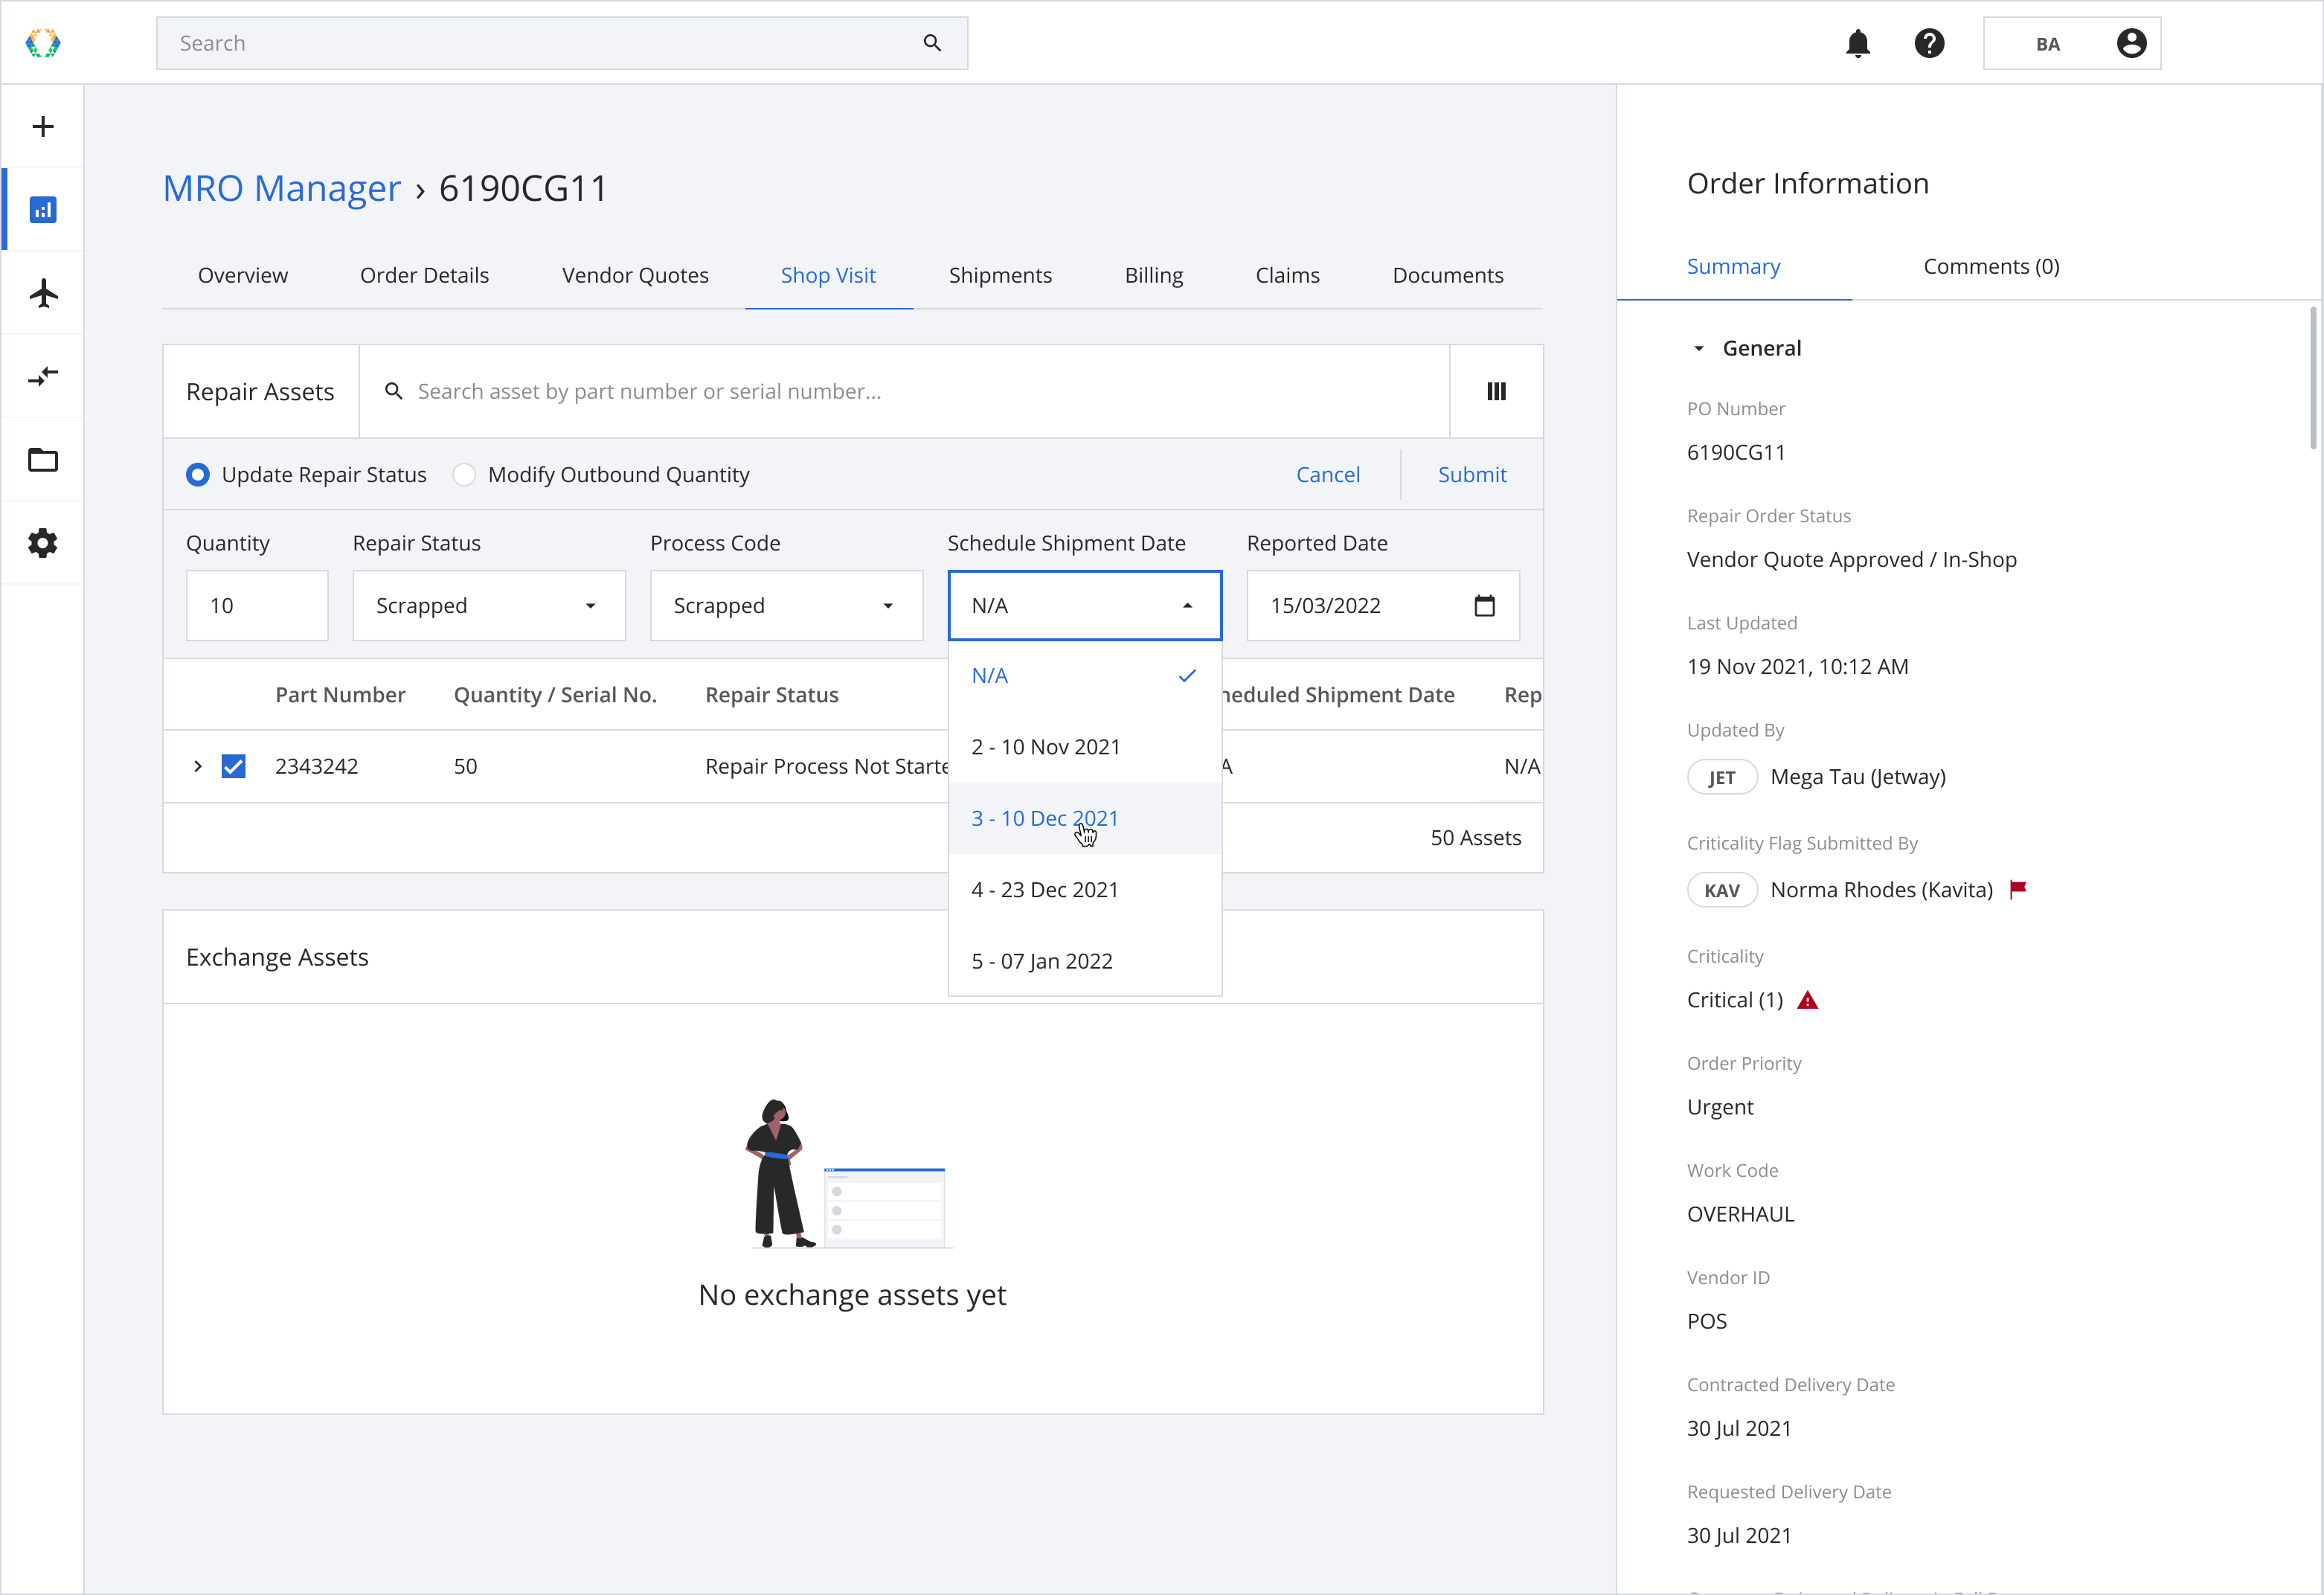Click the plus create icon in sidebar
Viewport: 2324px width, 1595px height.
coord(43,126)
